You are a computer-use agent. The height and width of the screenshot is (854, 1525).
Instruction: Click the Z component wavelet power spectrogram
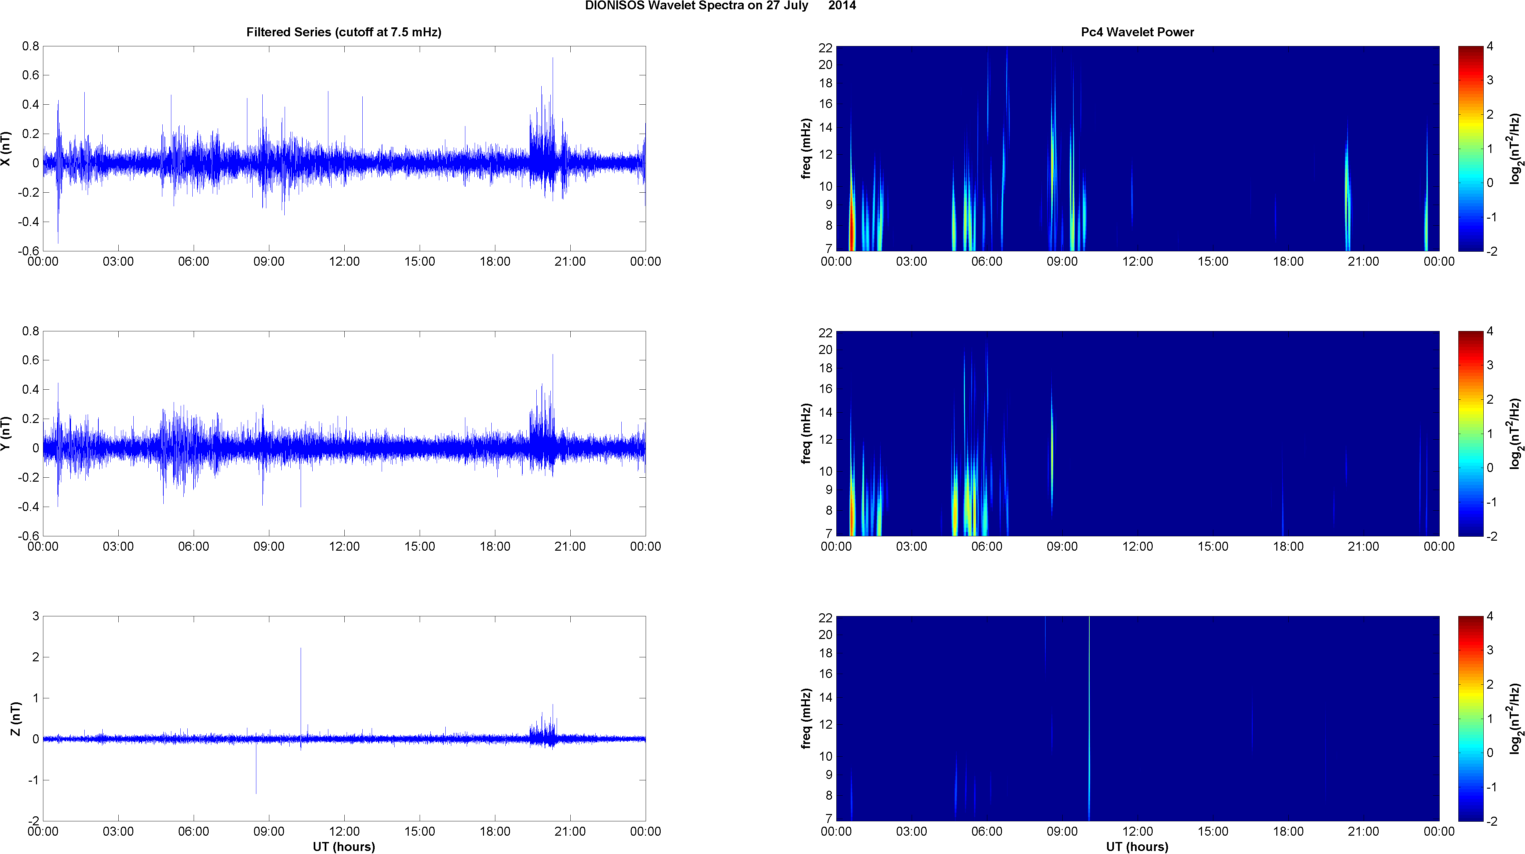tap(1137, 718)
